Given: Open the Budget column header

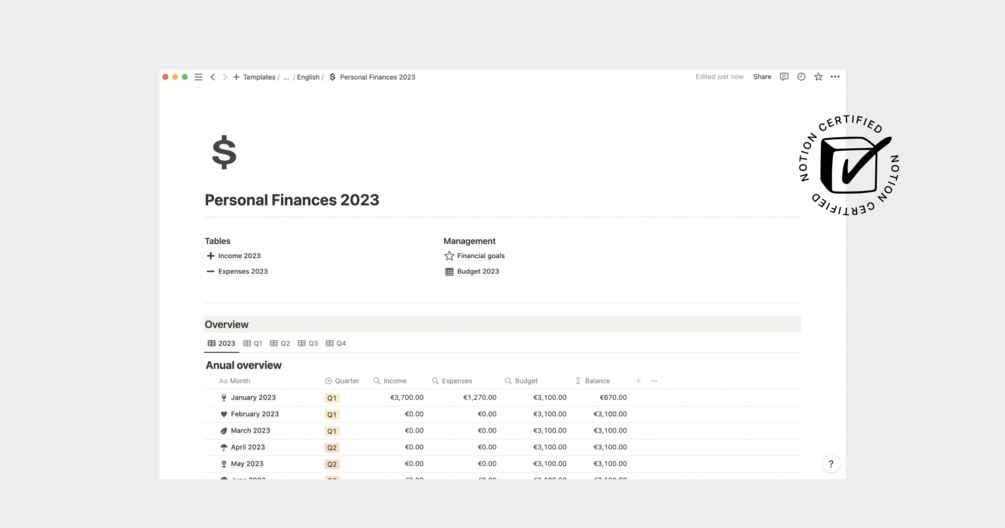Looking at the screenshot, I should pos(521,381).
